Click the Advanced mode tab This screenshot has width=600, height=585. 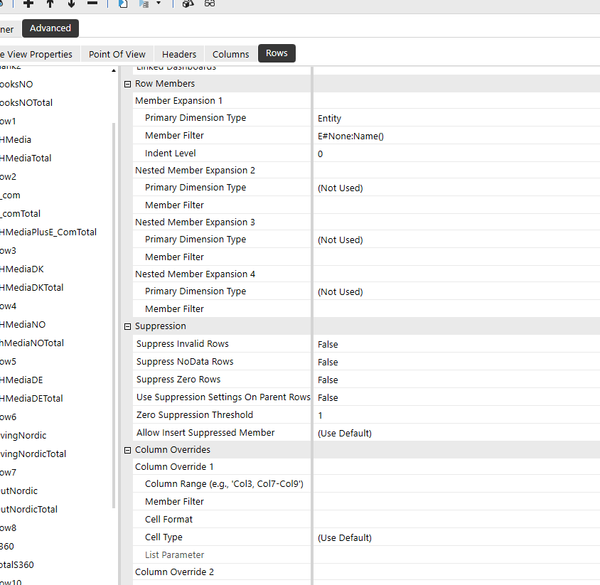(x=50, y=28)
